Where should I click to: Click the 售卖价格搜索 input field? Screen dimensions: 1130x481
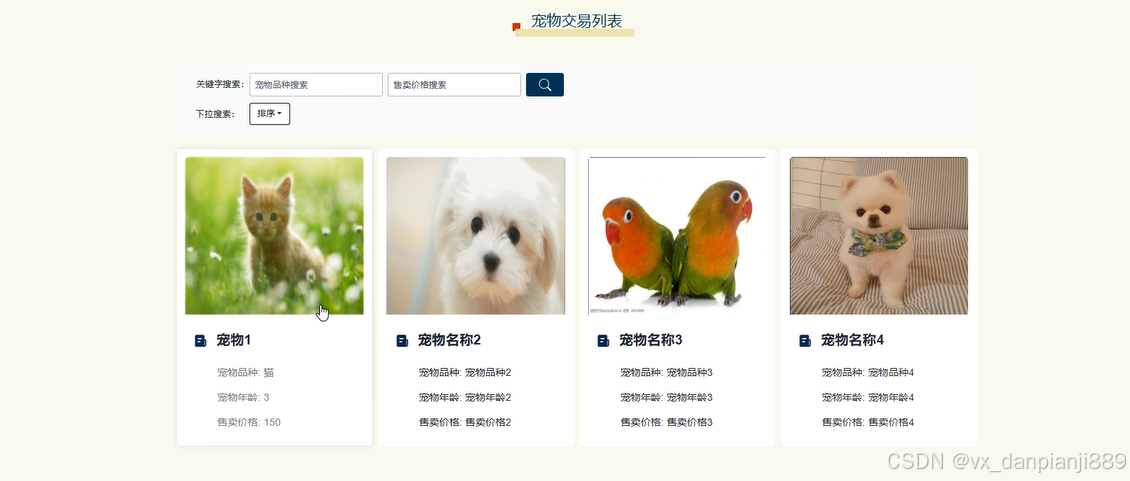point(454,84)
